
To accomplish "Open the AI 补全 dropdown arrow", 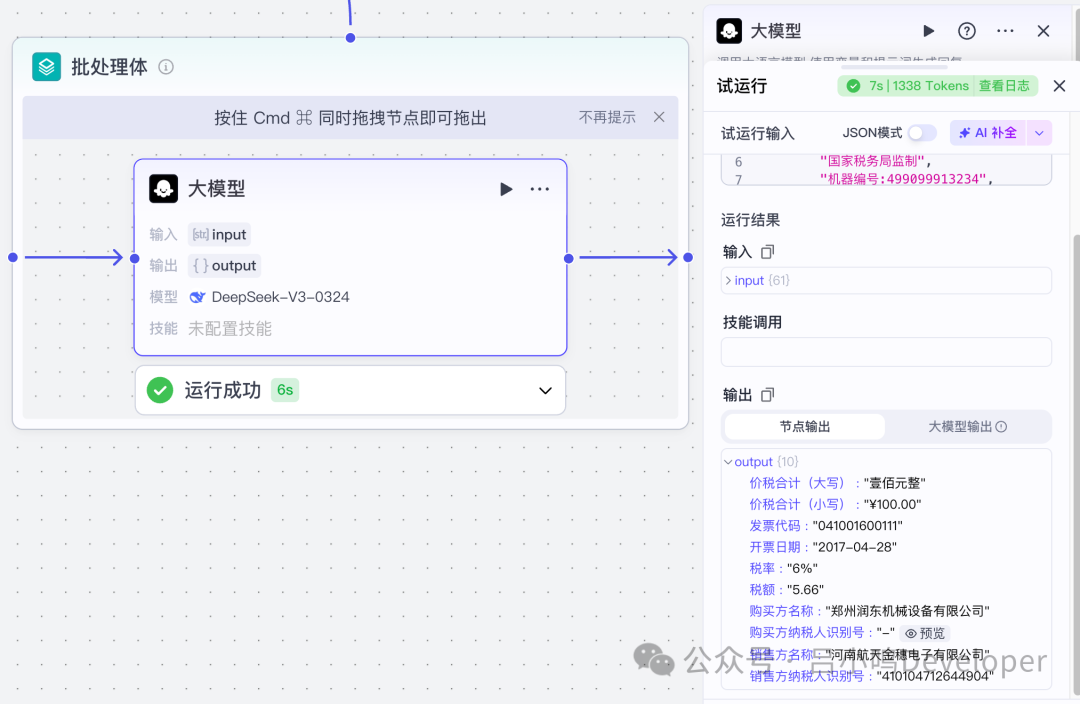I will click(1039, 132).
